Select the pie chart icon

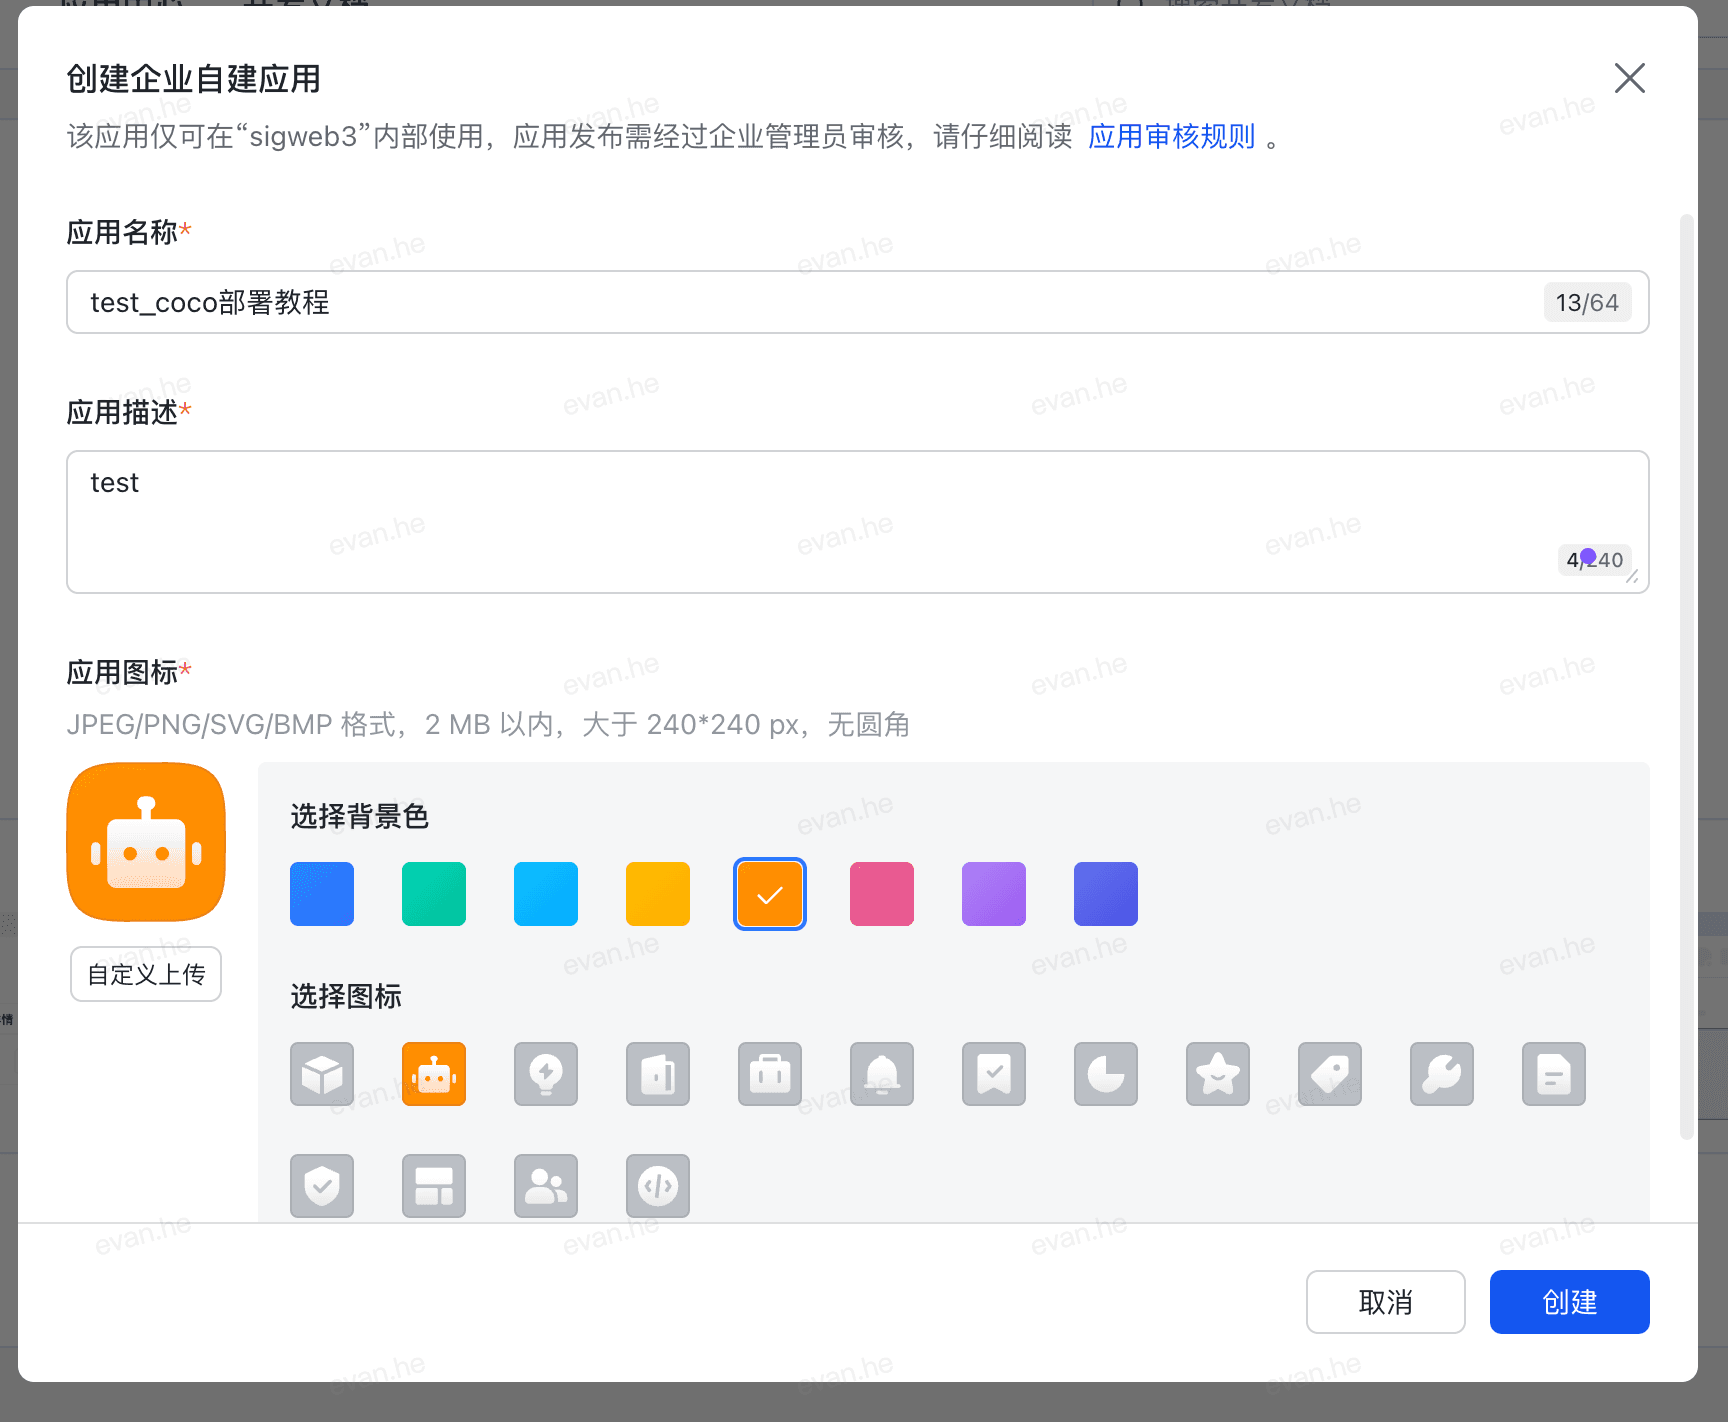[1106, 1074]
